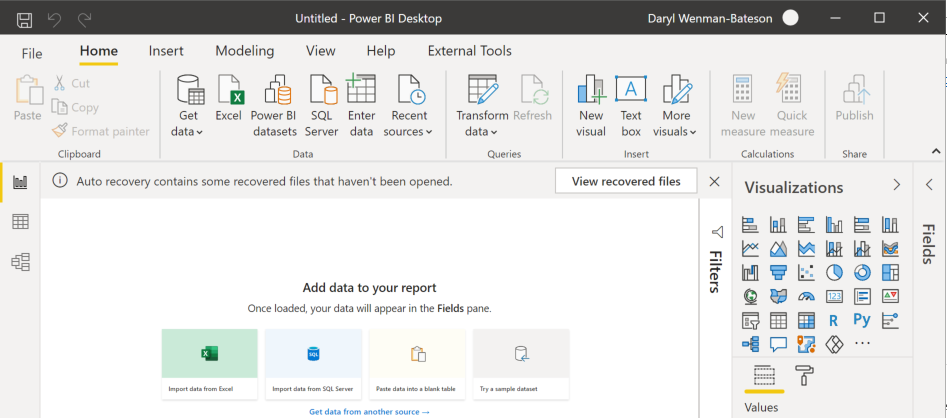947x418 pixels.
Task: Click Cut in the Clipboard group
Action: point(72,83)
